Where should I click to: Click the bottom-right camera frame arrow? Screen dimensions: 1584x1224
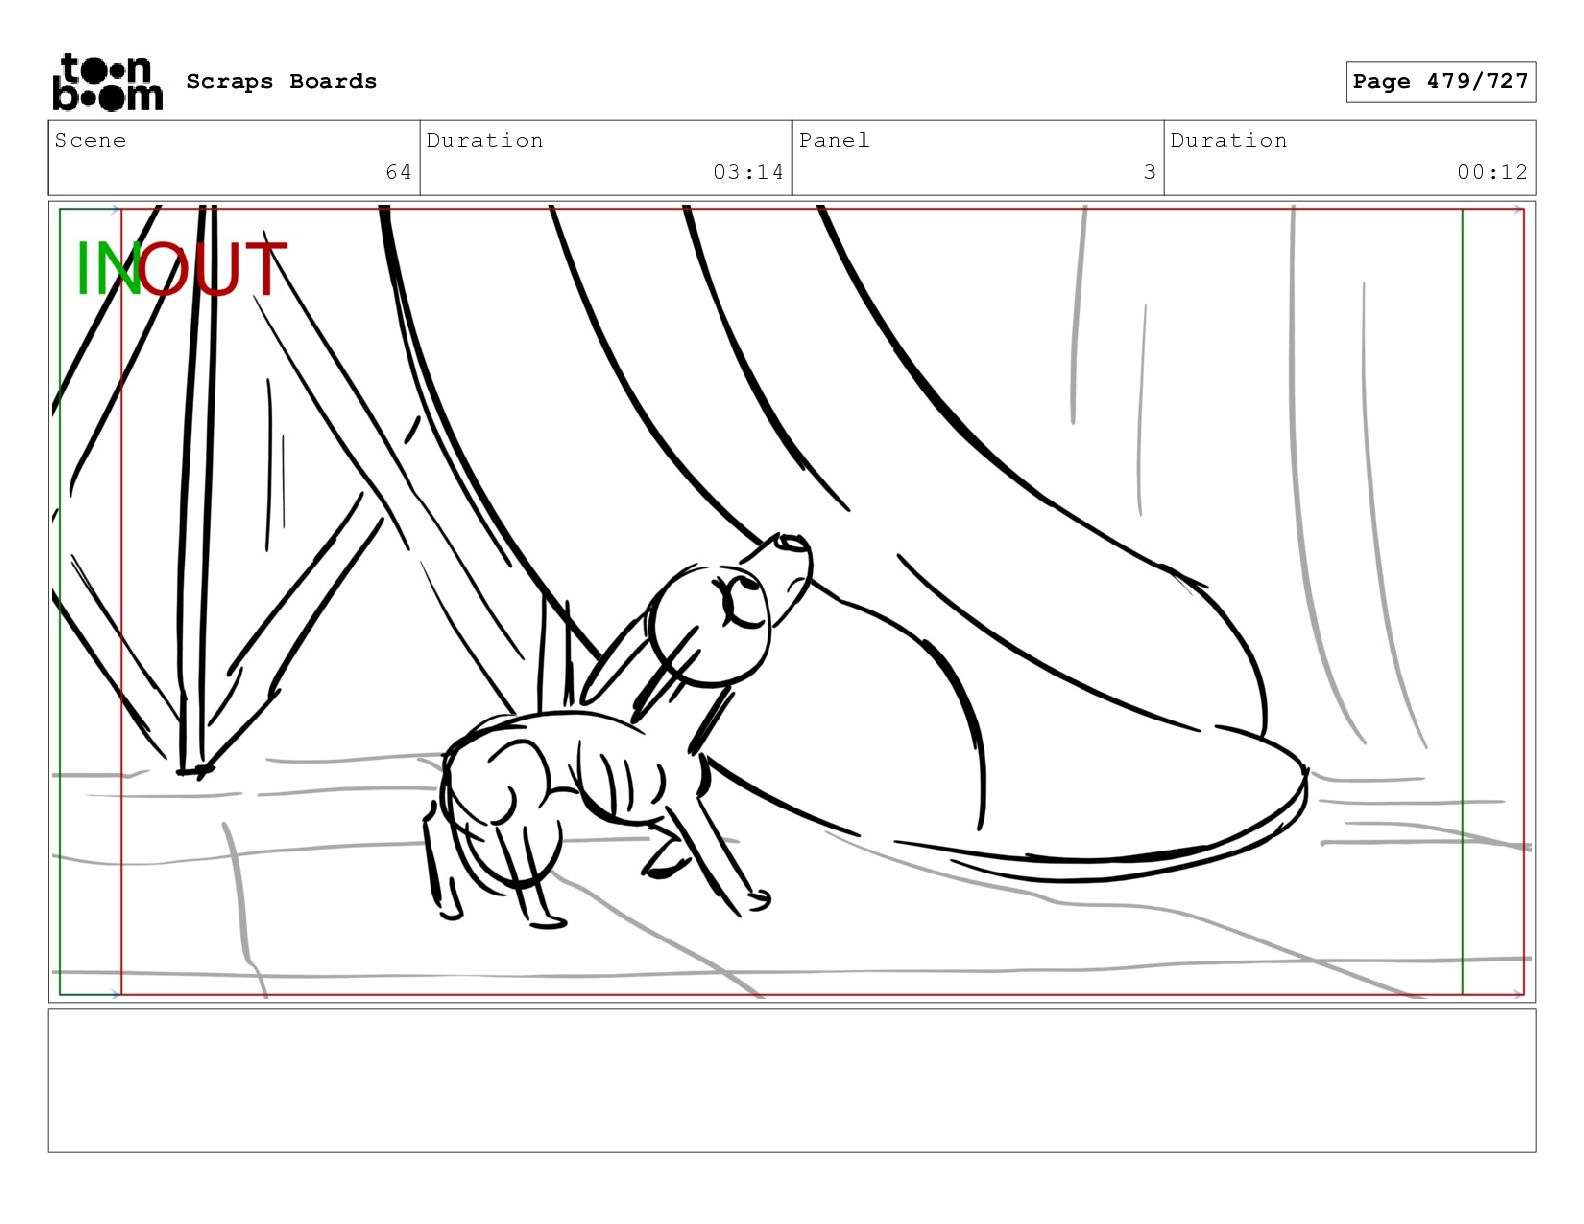click(x=1518, y=994)
